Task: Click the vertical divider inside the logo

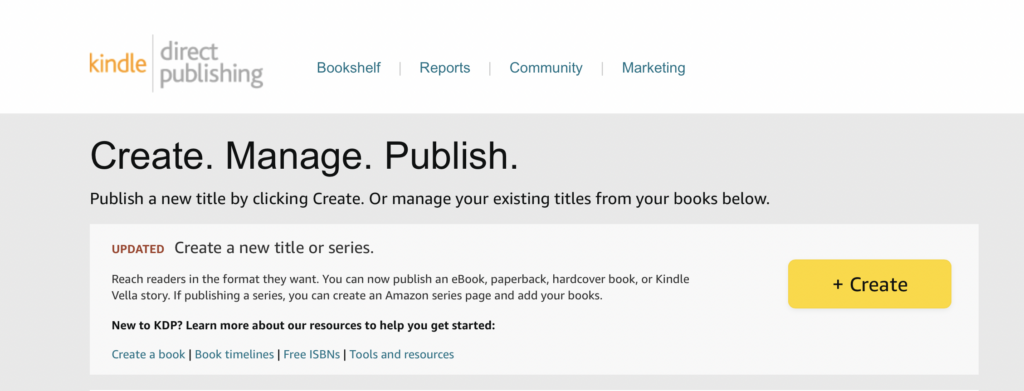Action: [x=153, y=63]
